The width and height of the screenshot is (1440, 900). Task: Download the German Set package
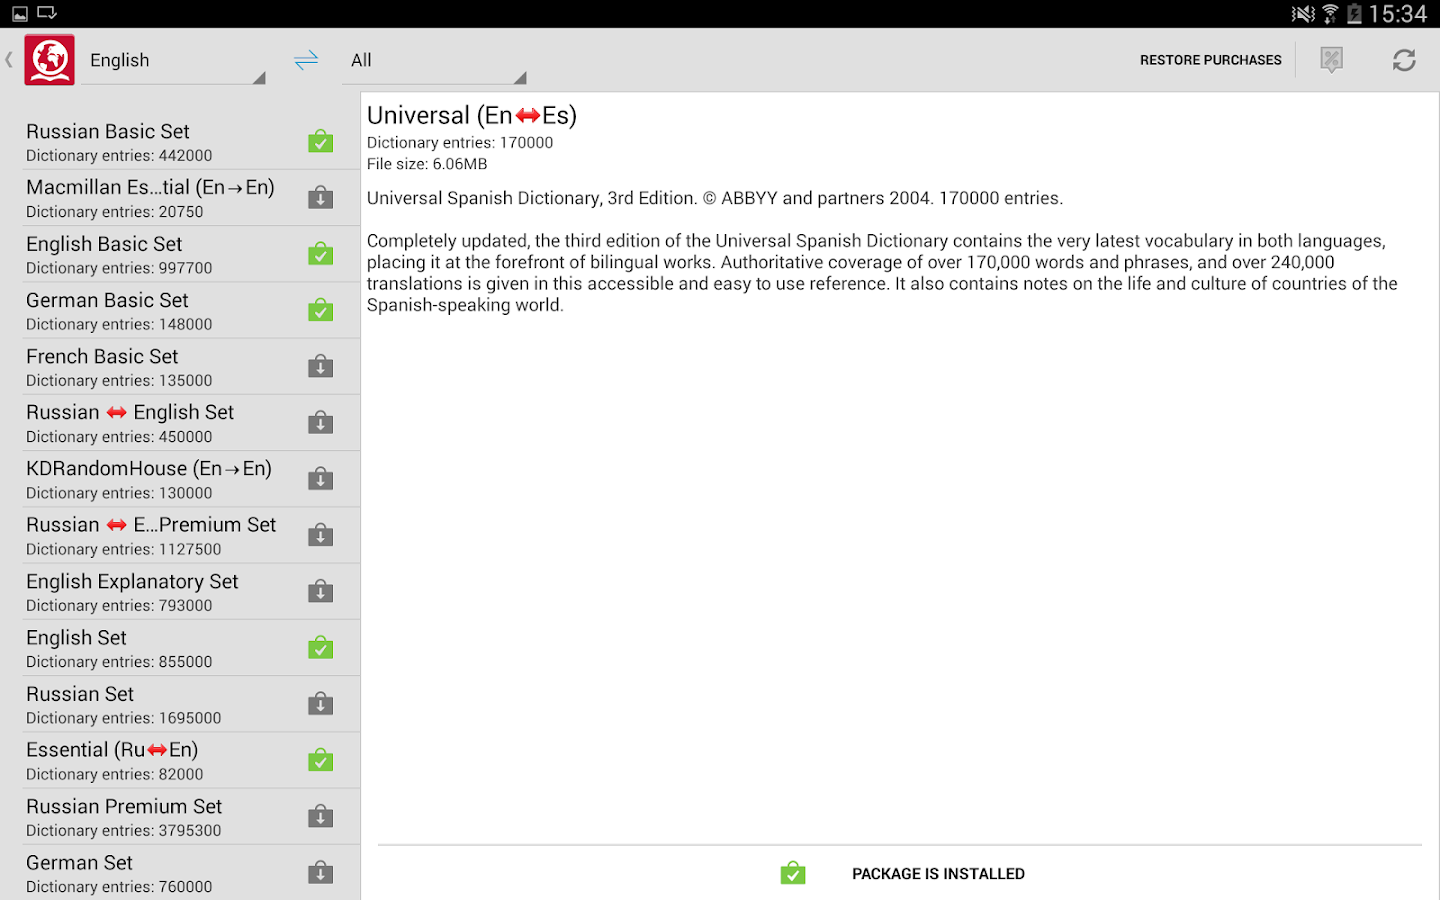pos(320,872)
